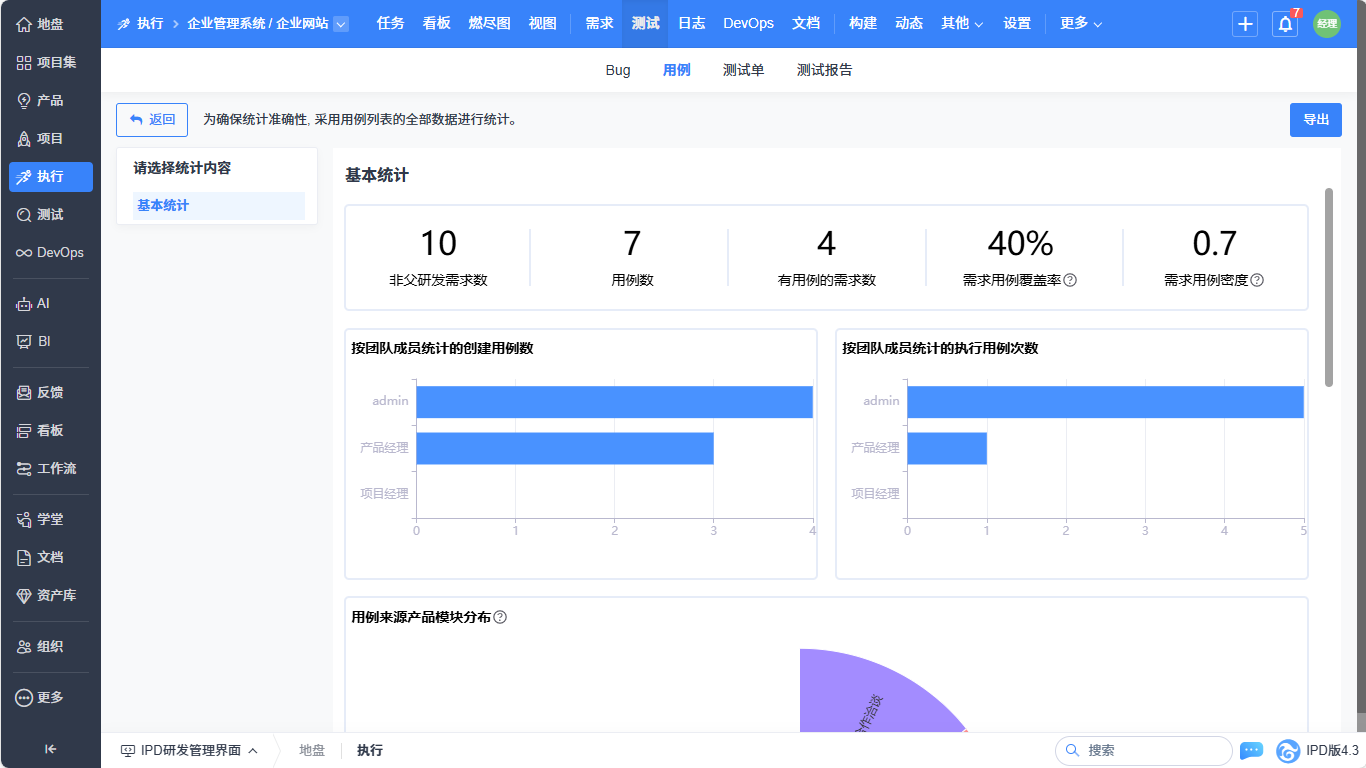Expand the 更多 dropdown in top navigation
The image size is (1366, 768).
(1081, 23)
